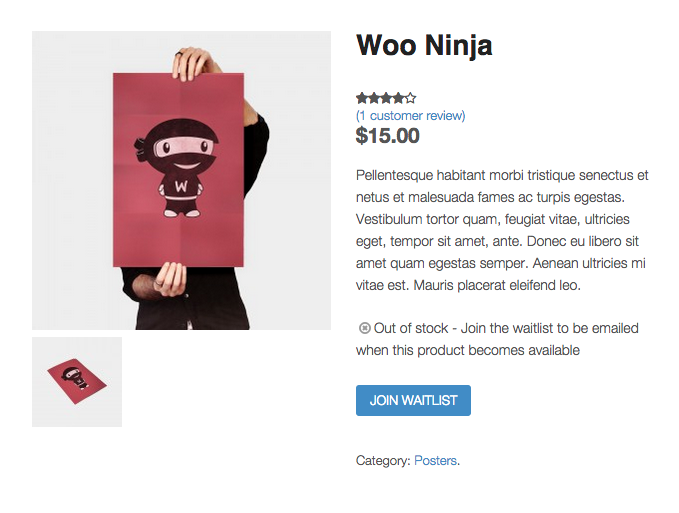Click the Pellentesque product description paragraph
Viewport: 679px width, 513px height.
click(502, 230)
